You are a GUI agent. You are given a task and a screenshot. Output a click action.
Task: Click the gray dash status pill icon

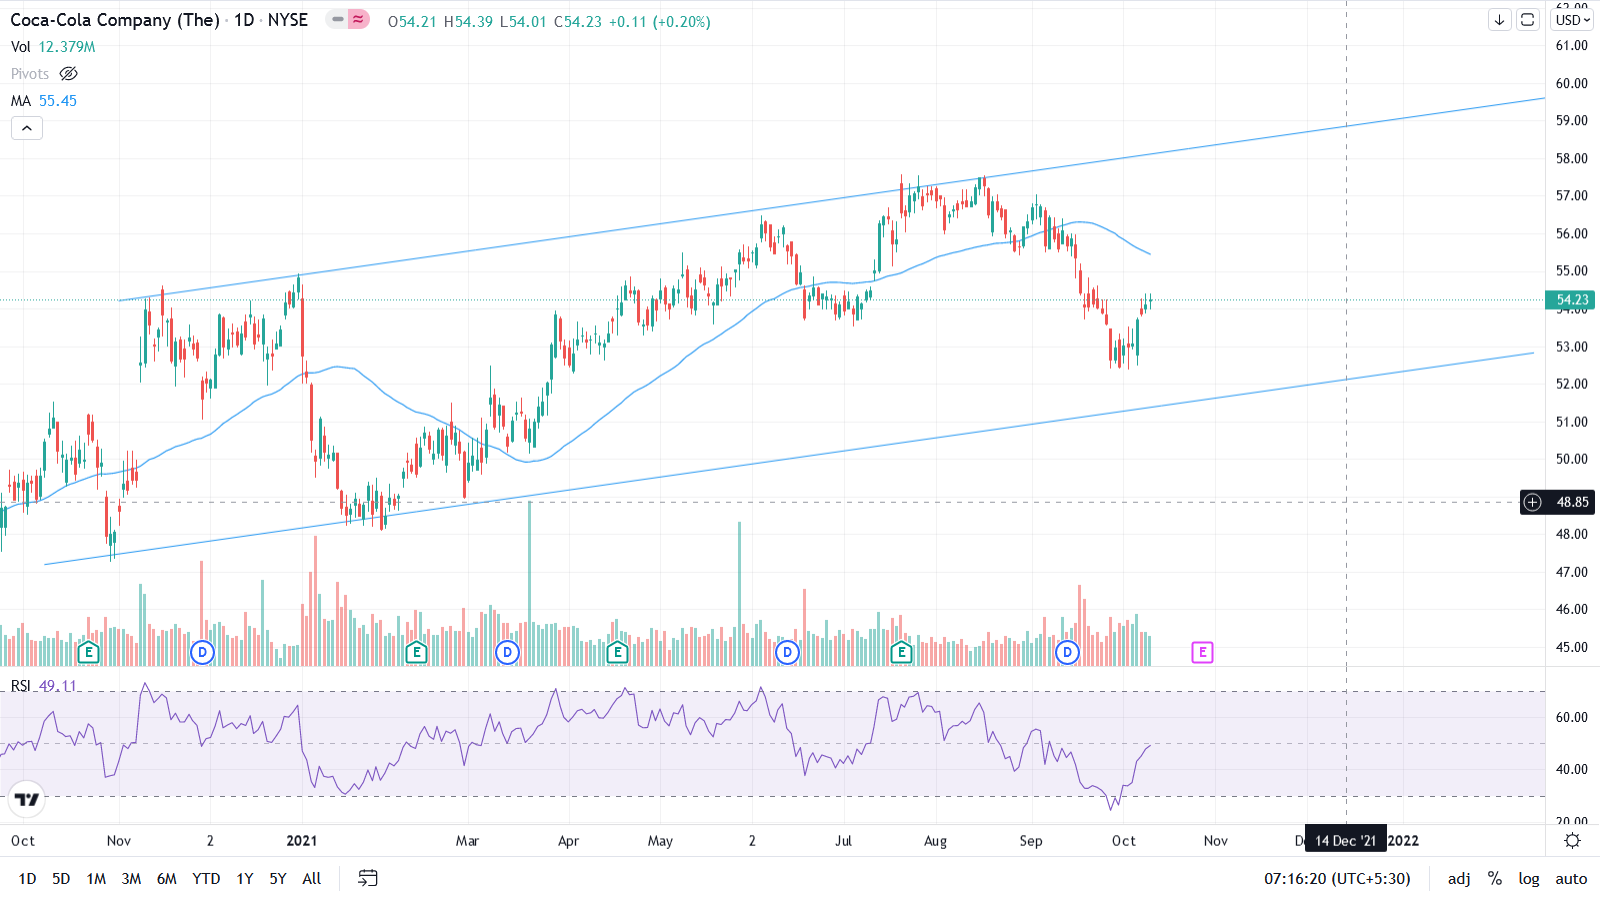338,19
